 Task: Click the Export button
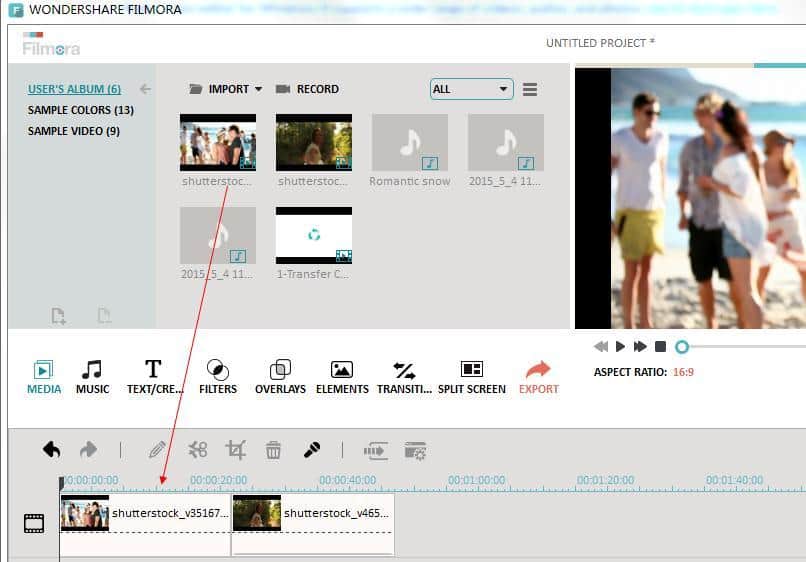(x=538, y=377)
